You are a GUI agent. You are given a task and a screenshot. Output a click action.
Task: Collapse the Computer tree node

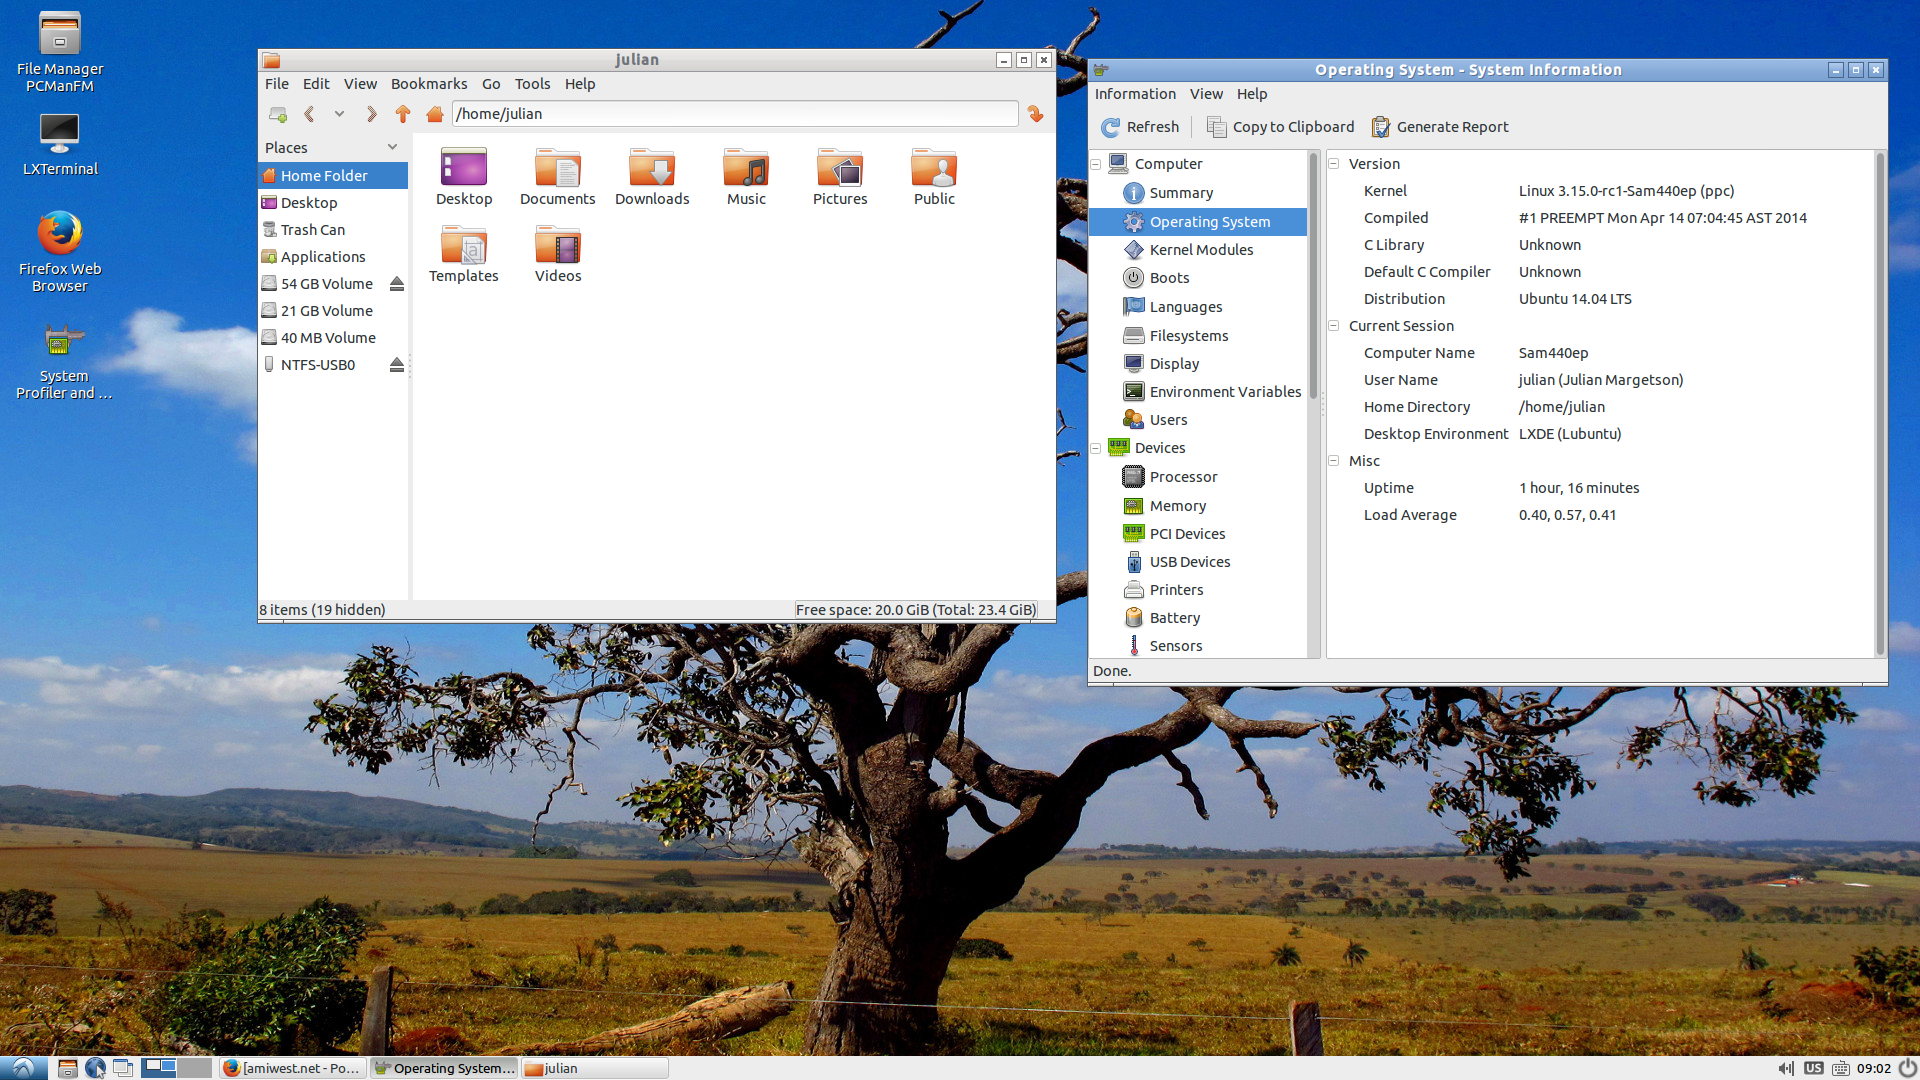[1096, 164]
